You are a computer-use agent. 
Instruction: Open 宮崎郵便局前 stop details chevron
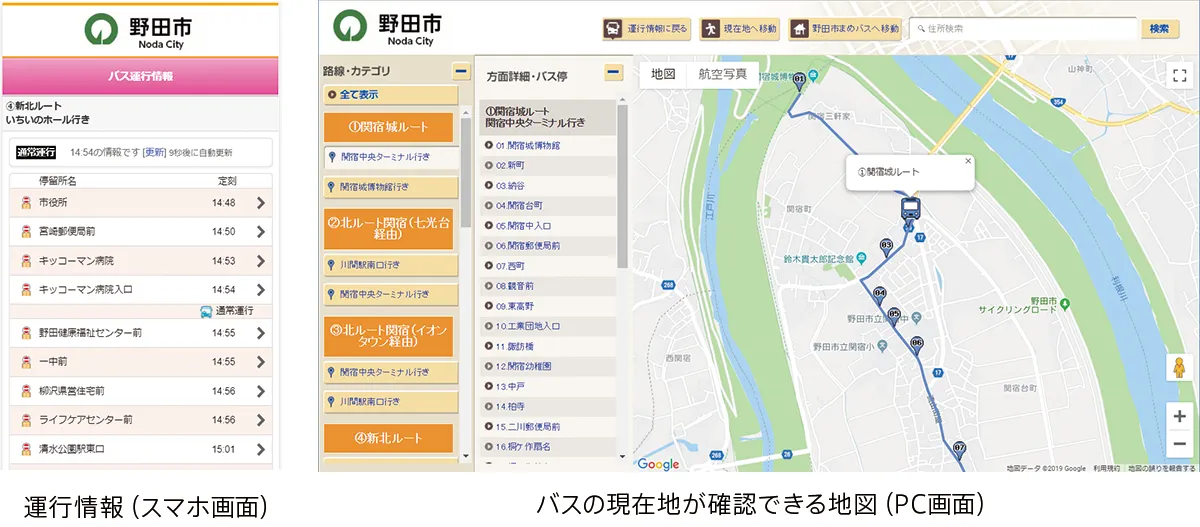click(261, 232)
